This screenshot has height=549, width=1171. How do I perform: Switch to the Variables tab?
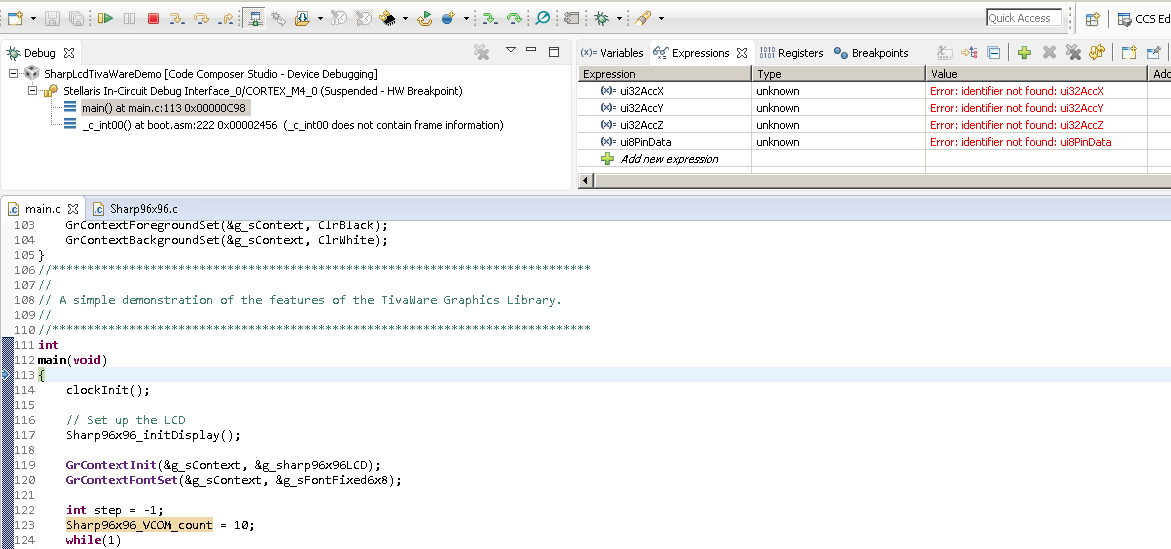(612, 53)
